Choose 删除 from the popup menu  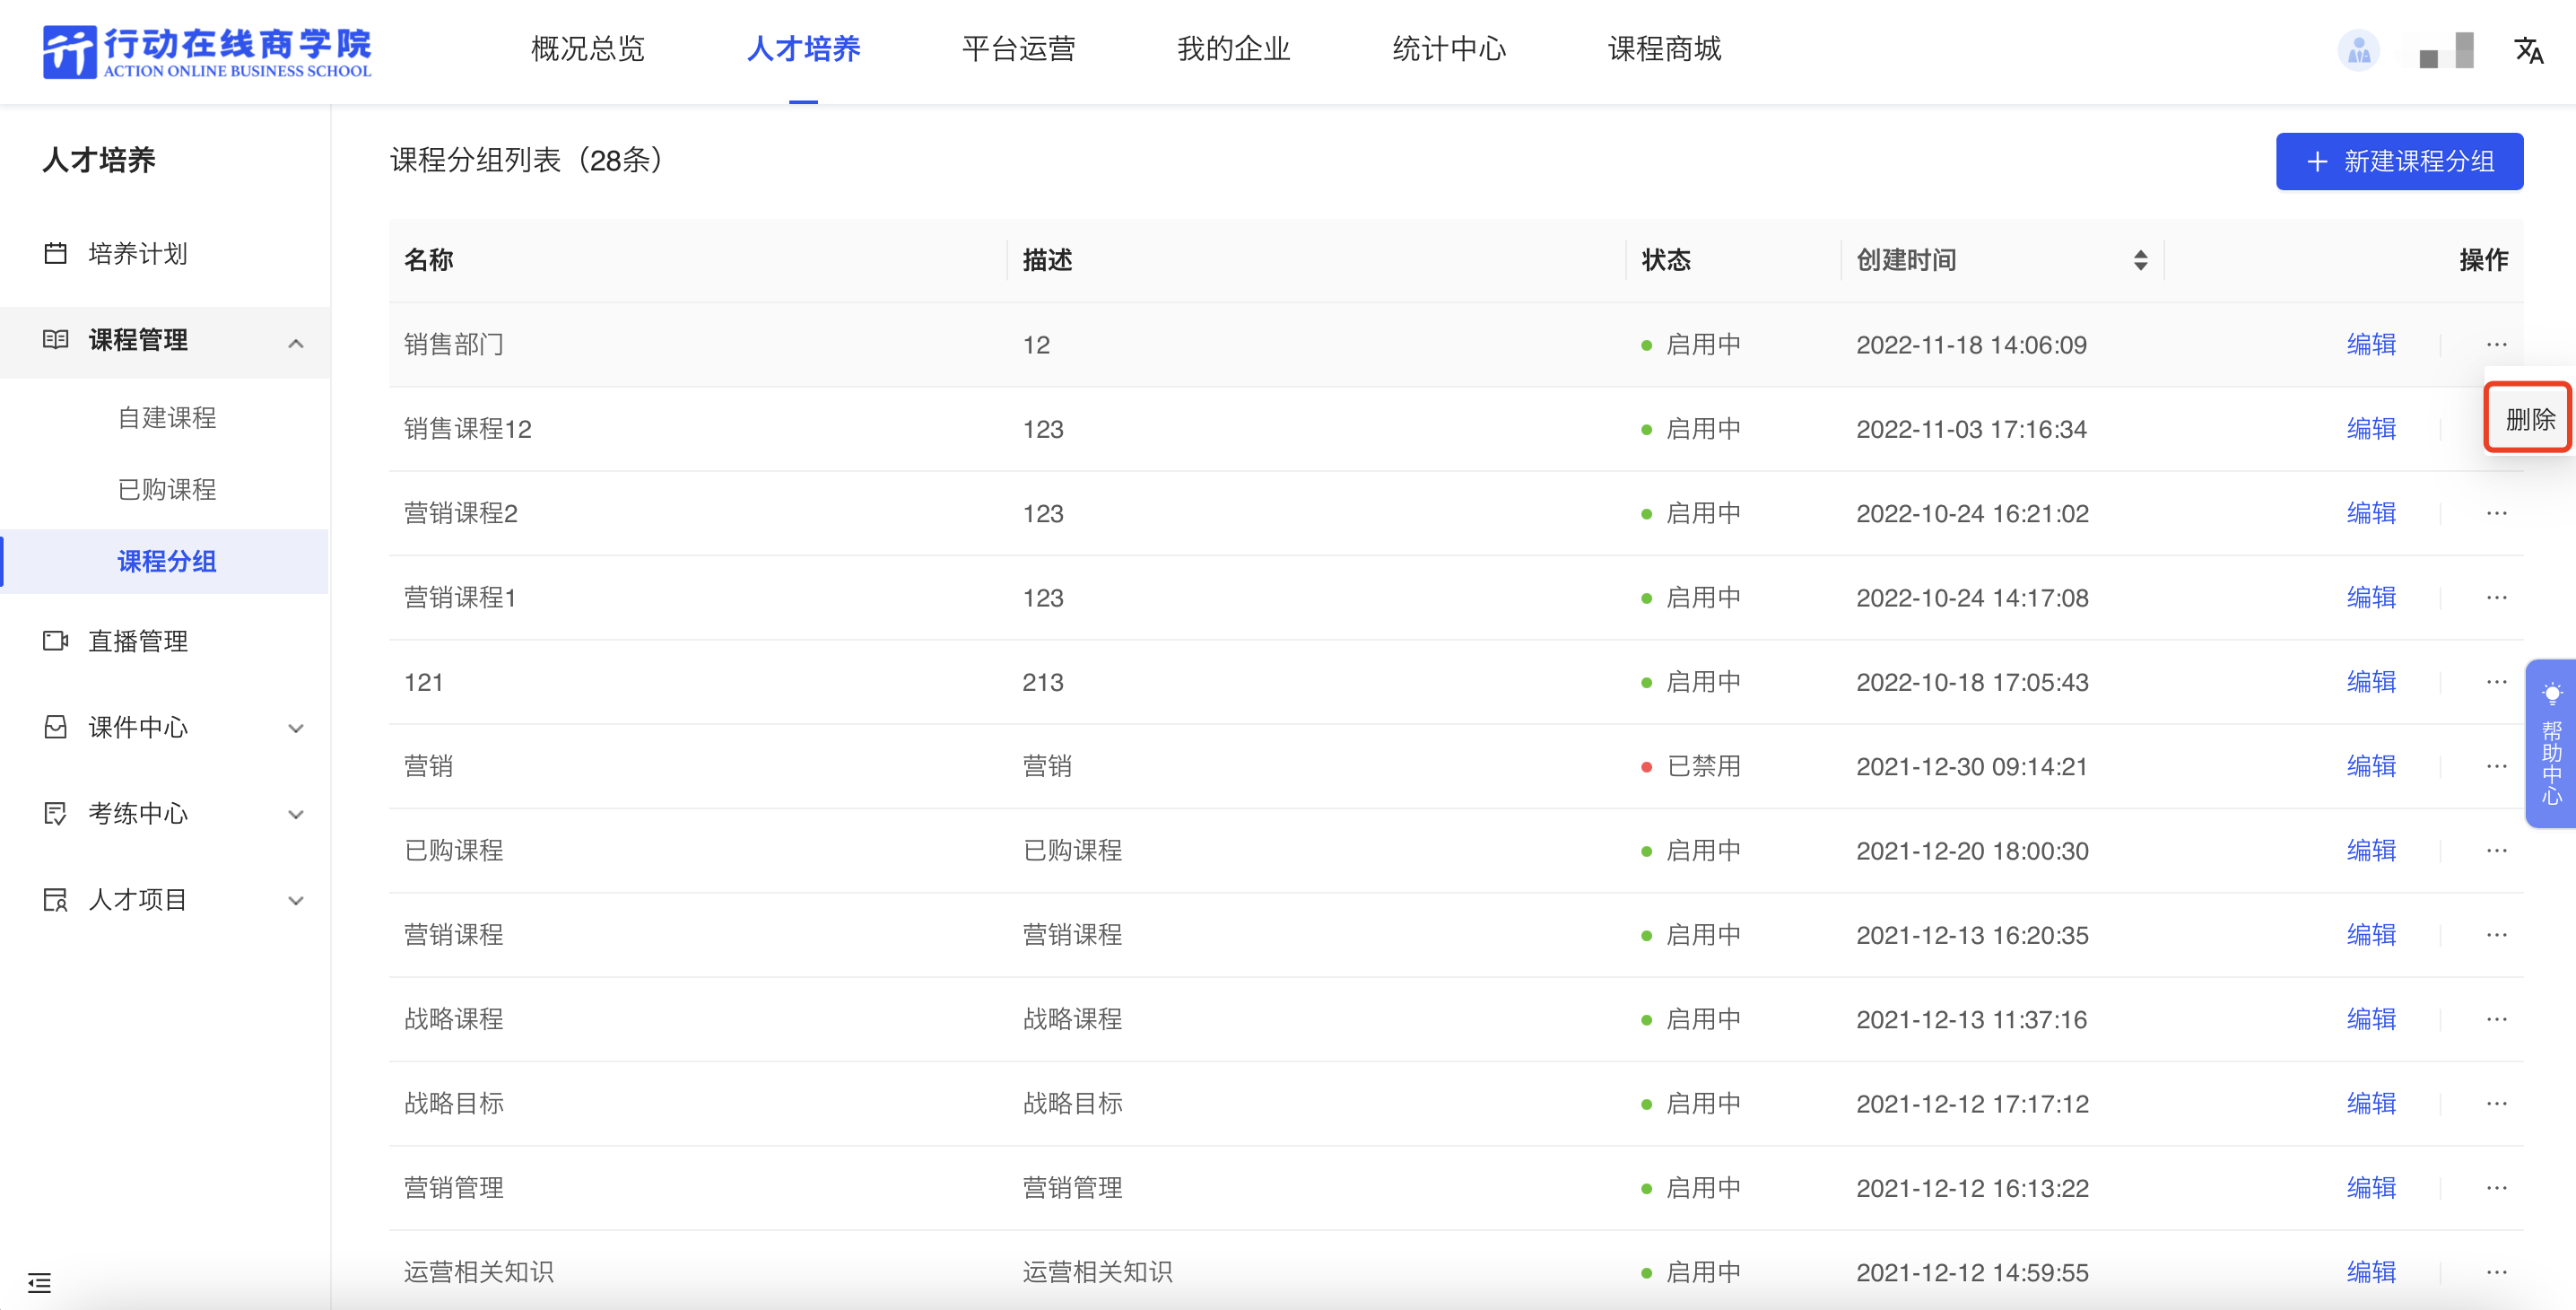(x=2529, y=418)
